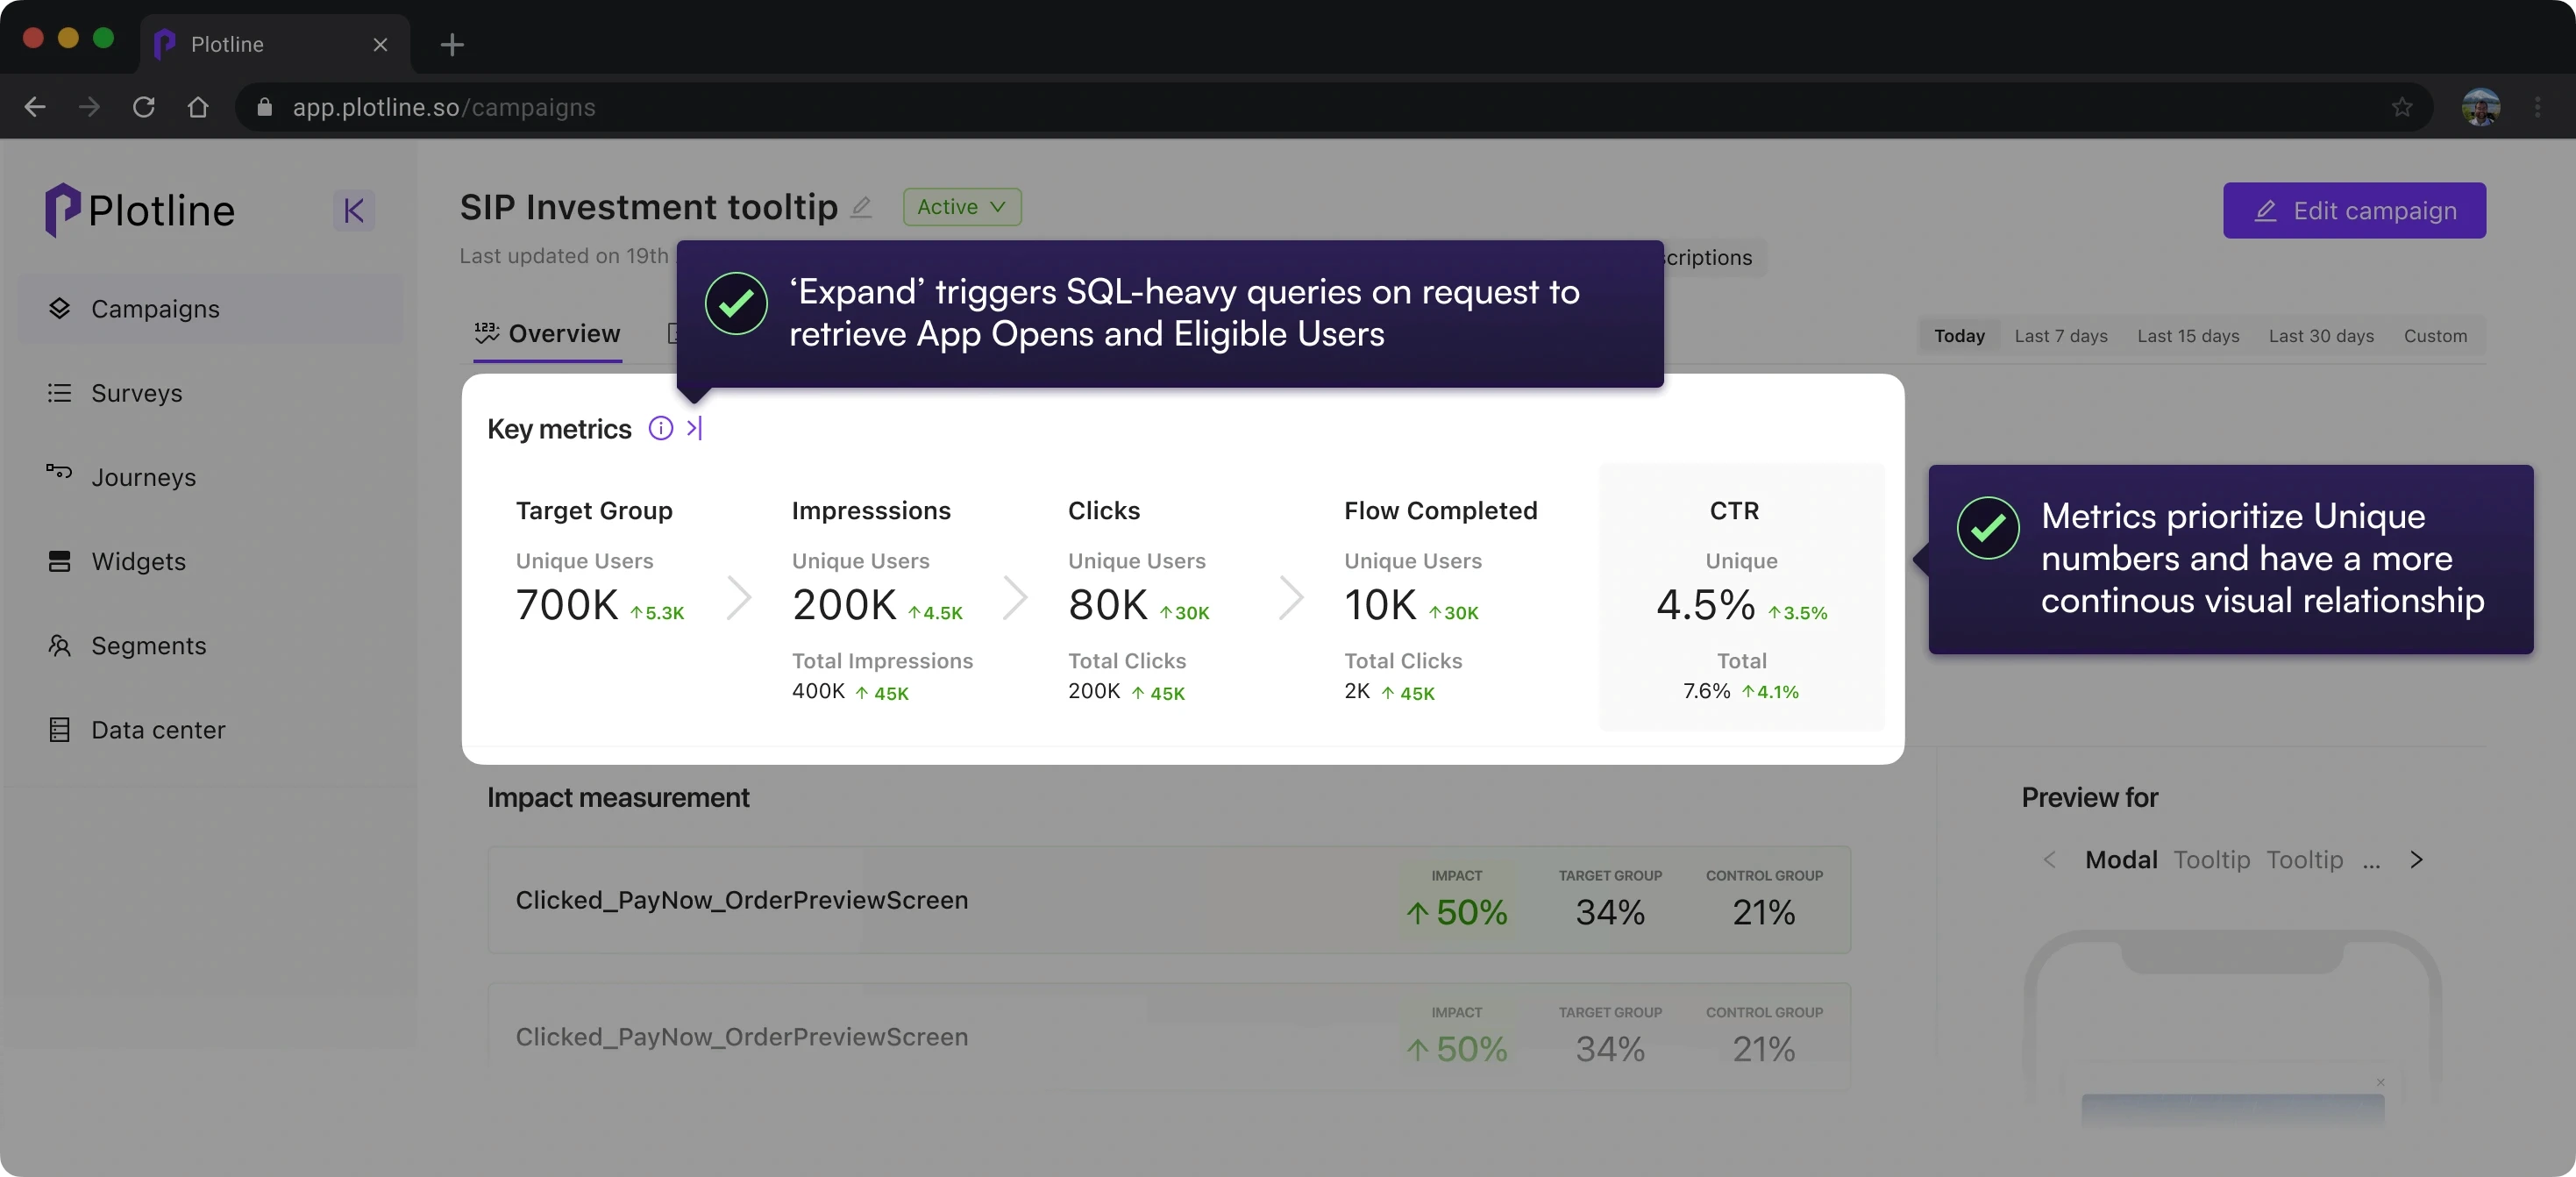Open Data center in sidebar
This screenshot has width=2576, height=1177.
(157, 730)
